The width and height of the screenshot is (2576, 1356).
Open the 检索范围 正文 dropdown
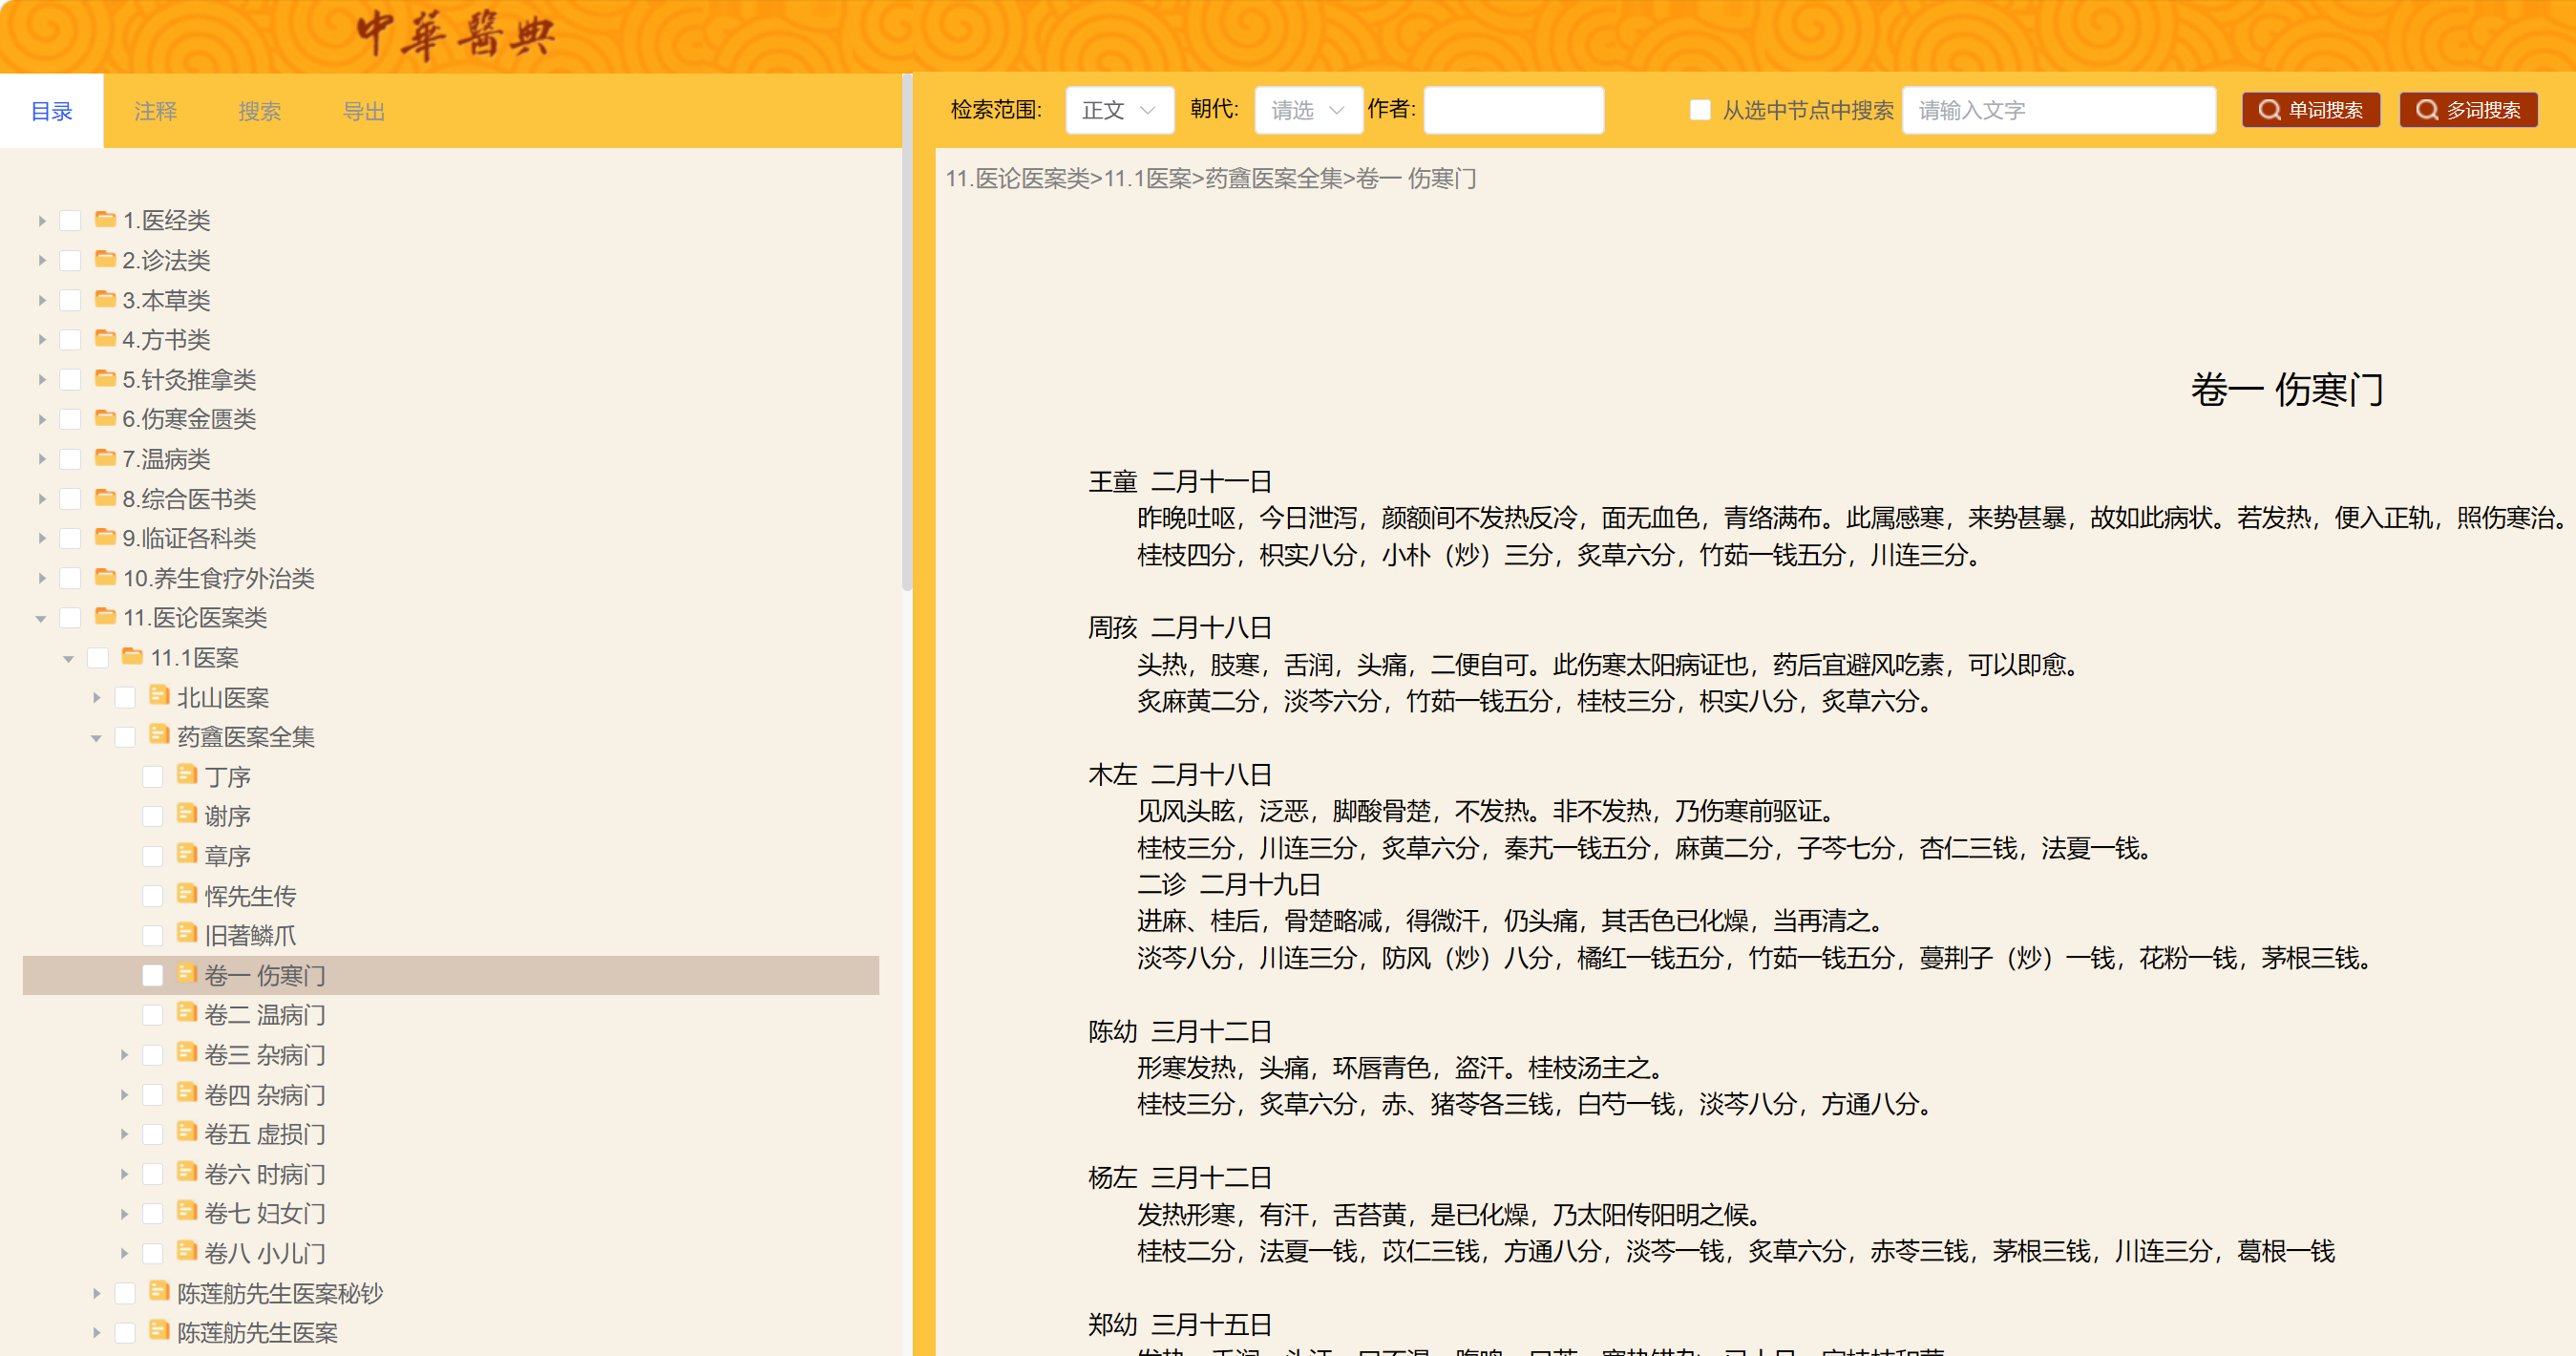[x=1119, y=110]
